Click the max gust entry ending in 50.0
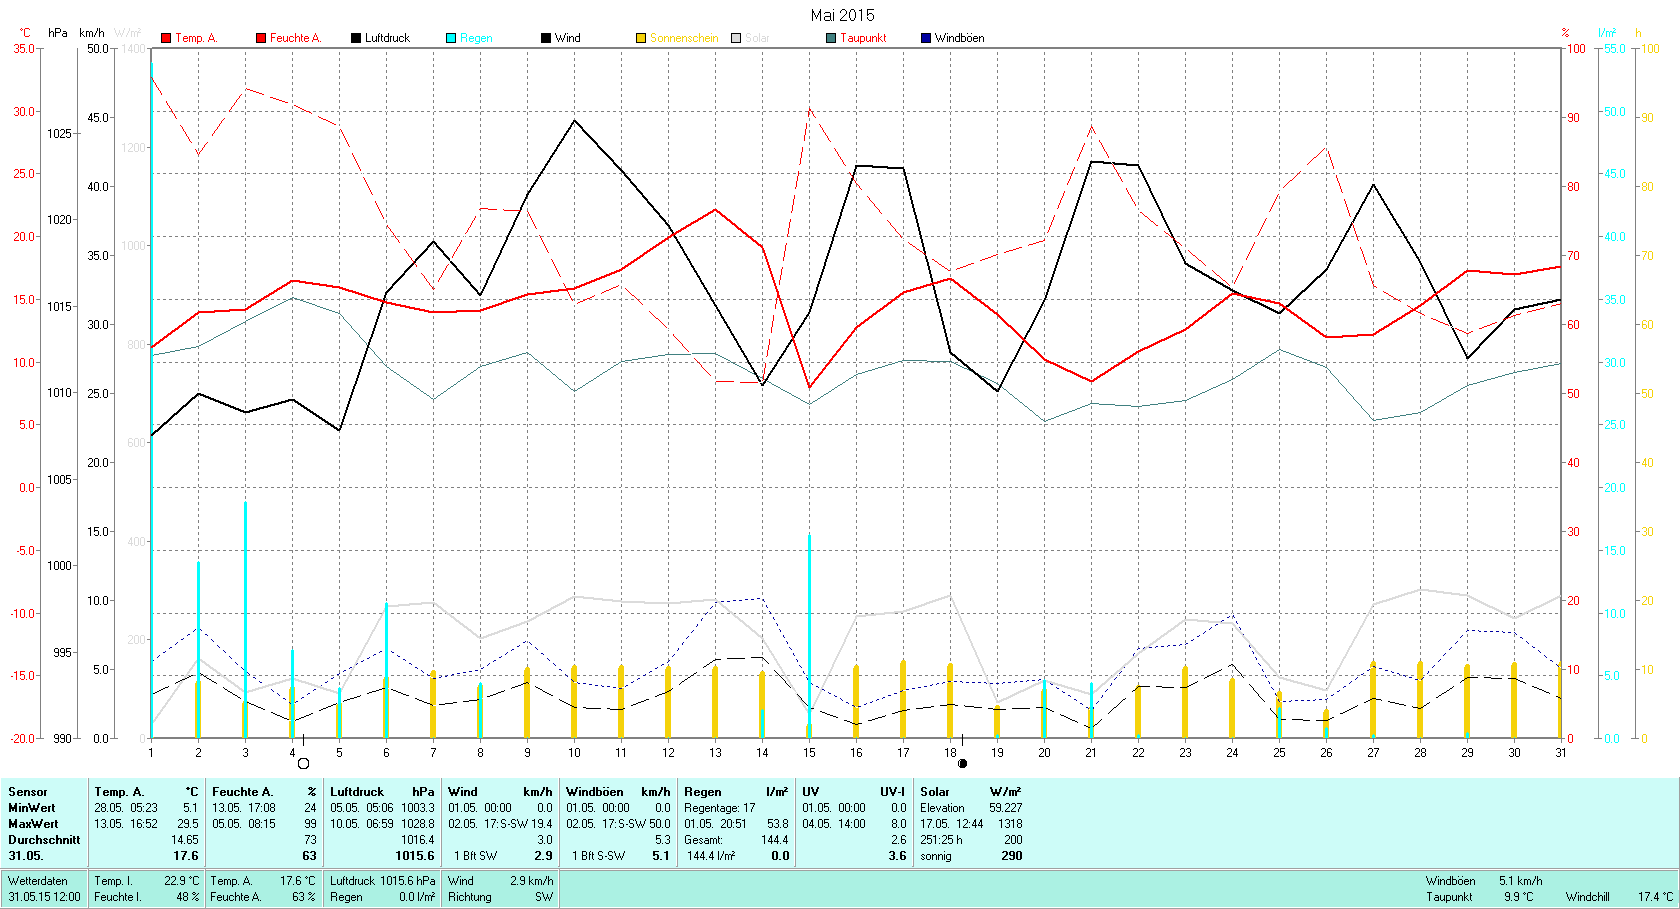The height and width of the screenshot is (909, 1680). (x=618, y=824)
